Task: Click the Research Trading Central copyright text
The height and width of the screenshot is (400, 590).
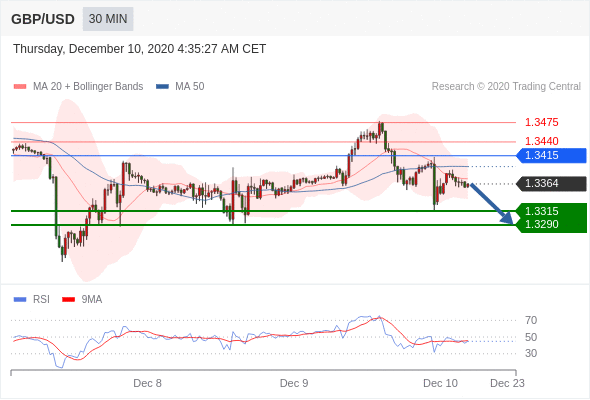Action: tap(506, 87)
